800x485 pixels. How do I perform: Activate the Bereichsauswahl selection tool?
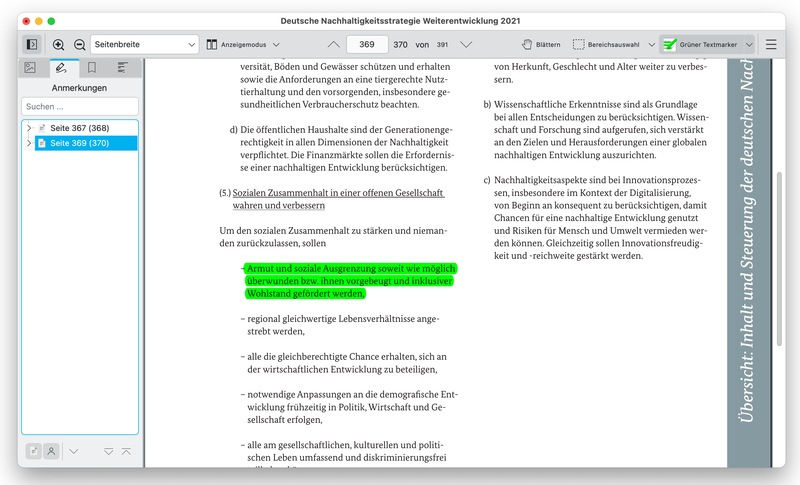coord(606,44)
